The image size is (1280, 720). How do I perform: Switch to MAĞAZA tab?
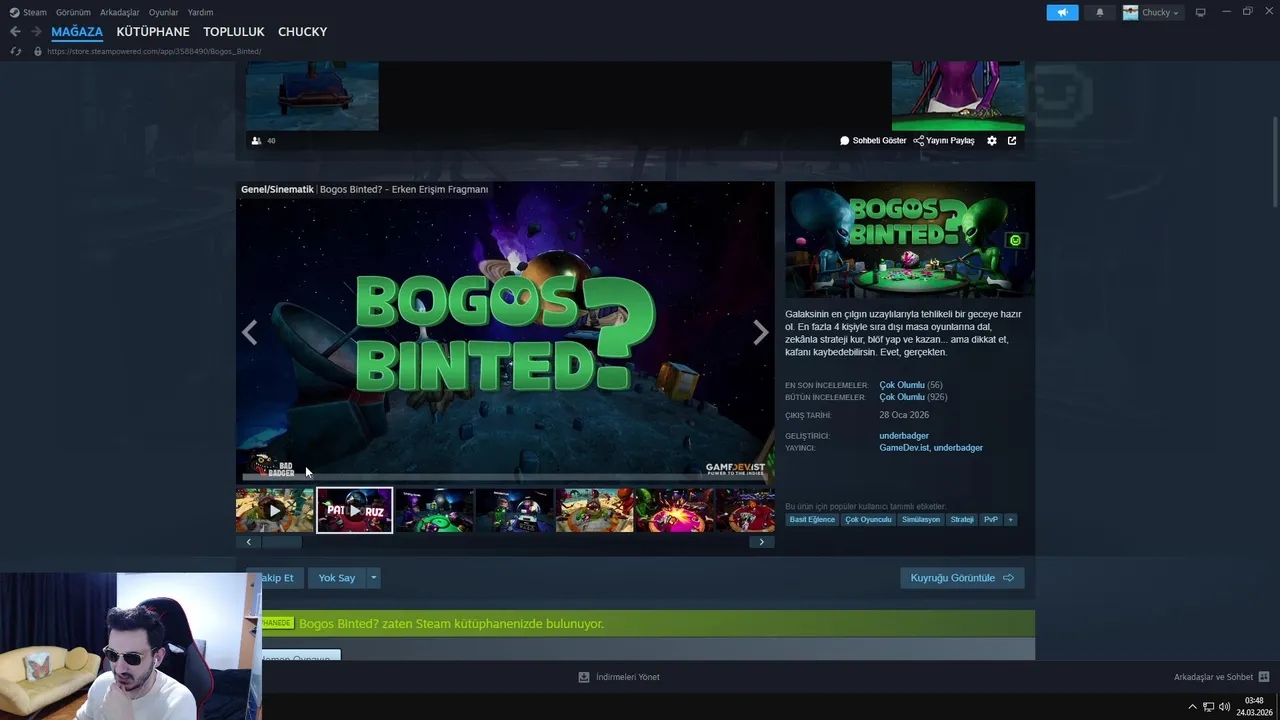77,32
